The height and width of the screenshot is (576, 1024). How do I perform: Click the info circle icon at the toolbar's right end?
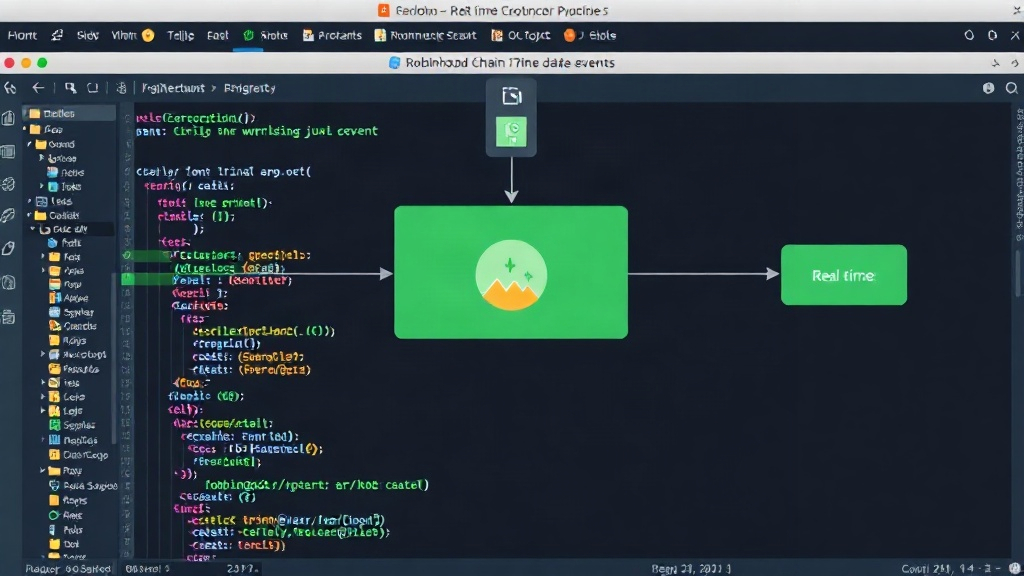pyautogui.click(x=988, y=88)
